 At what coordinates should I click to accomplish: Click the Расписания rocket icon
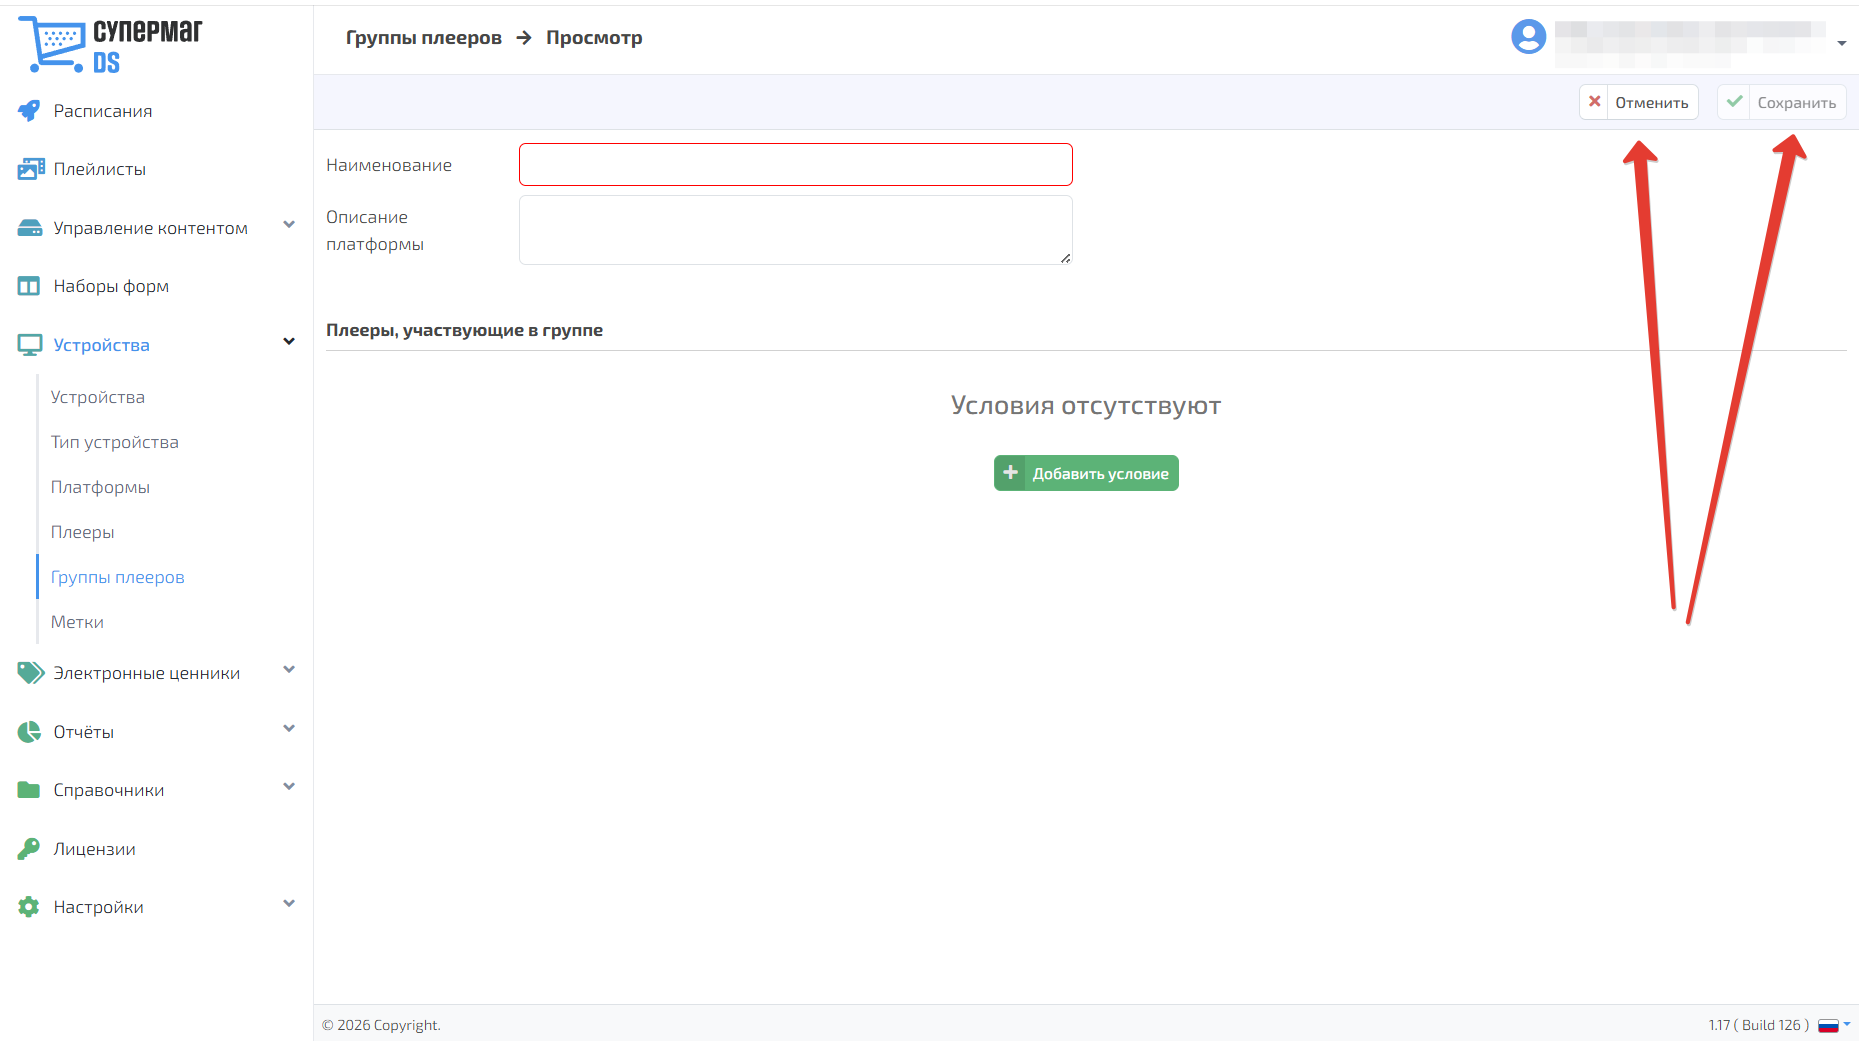pyautogui.click(x=29, y=111)
